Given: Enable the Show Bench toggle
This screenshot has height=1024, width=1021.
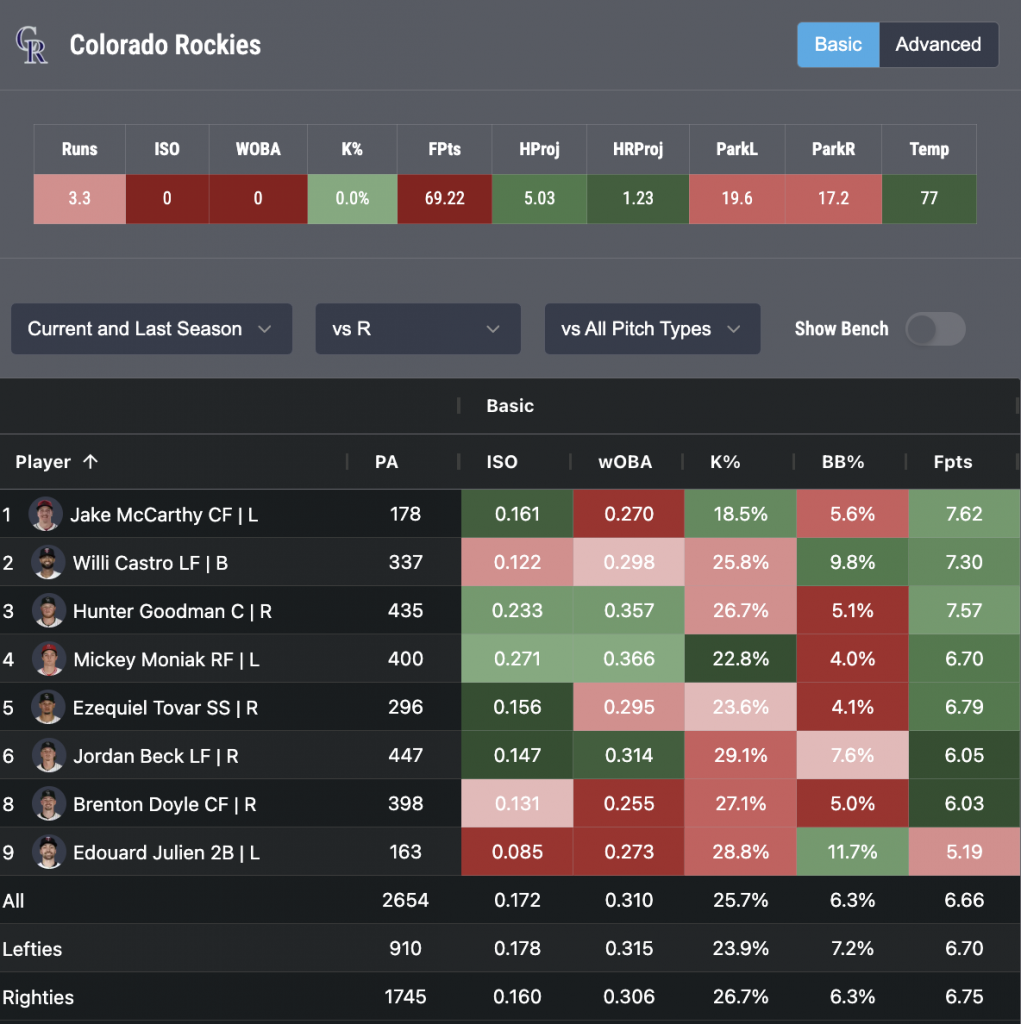Looking at the screenshot, I should click(x=934, y=329).
